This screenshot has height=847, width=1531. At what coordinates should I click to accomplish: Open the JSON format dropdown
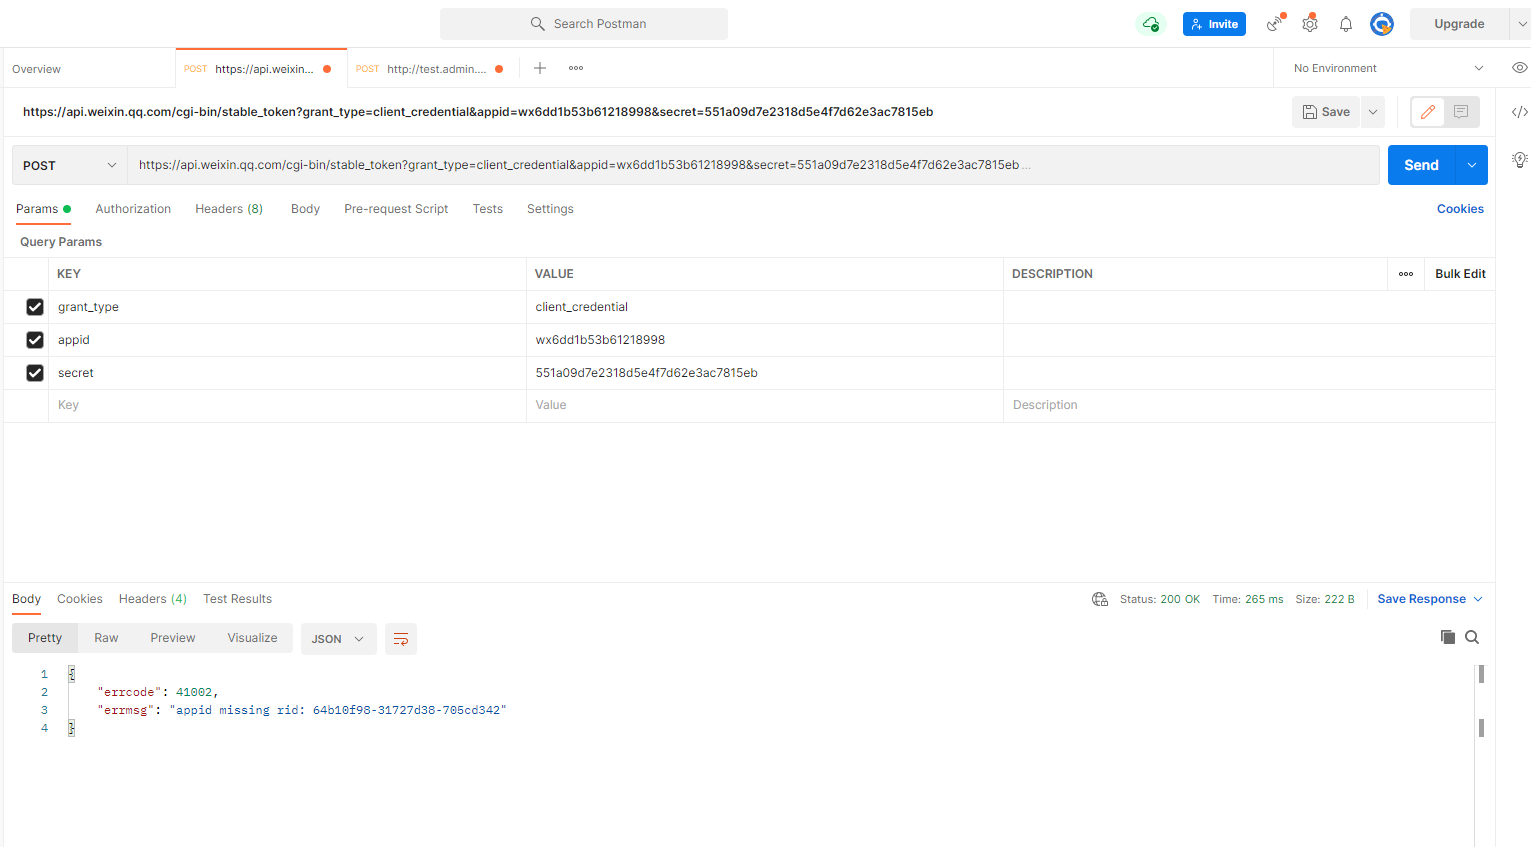(338, 639)
